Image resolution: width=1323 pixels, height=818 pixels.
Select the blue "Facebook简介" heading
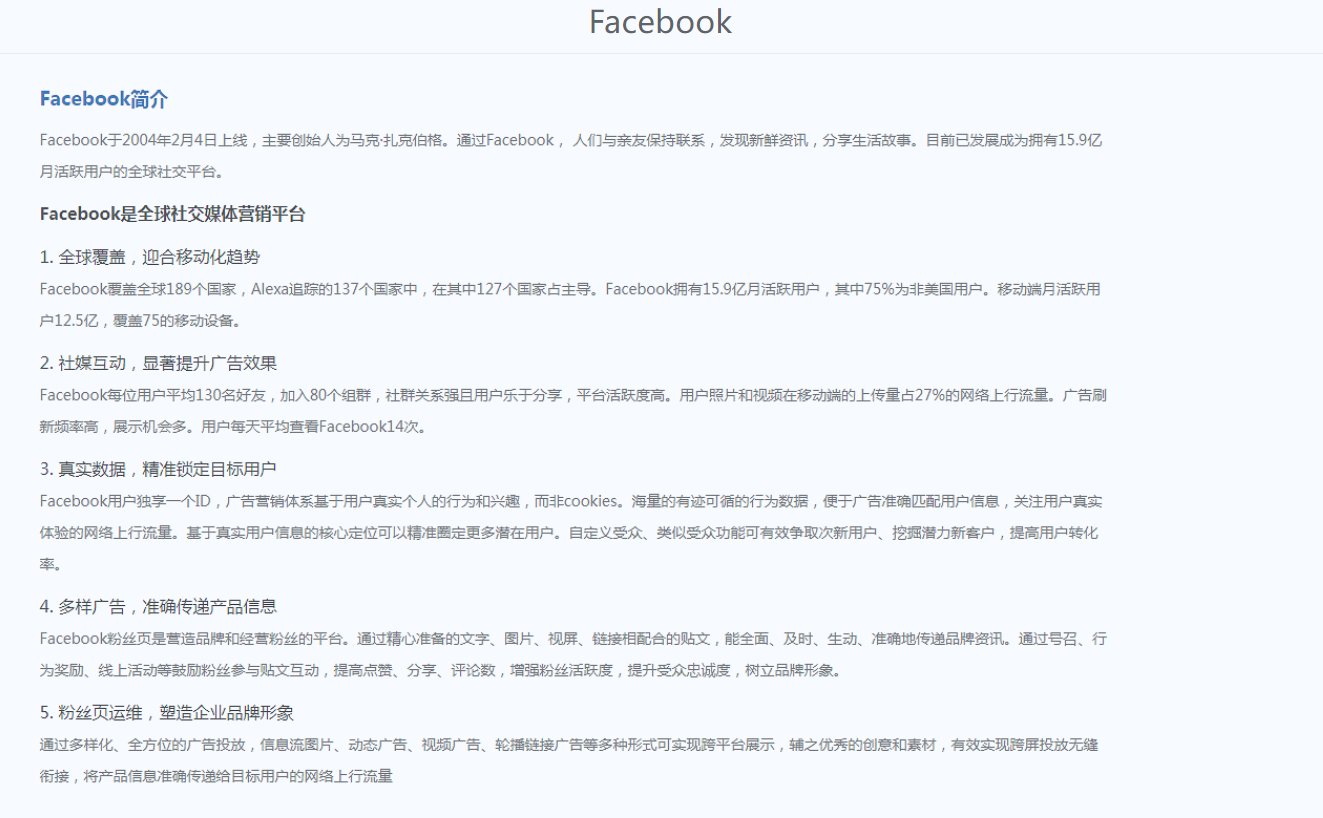point(104,99)
